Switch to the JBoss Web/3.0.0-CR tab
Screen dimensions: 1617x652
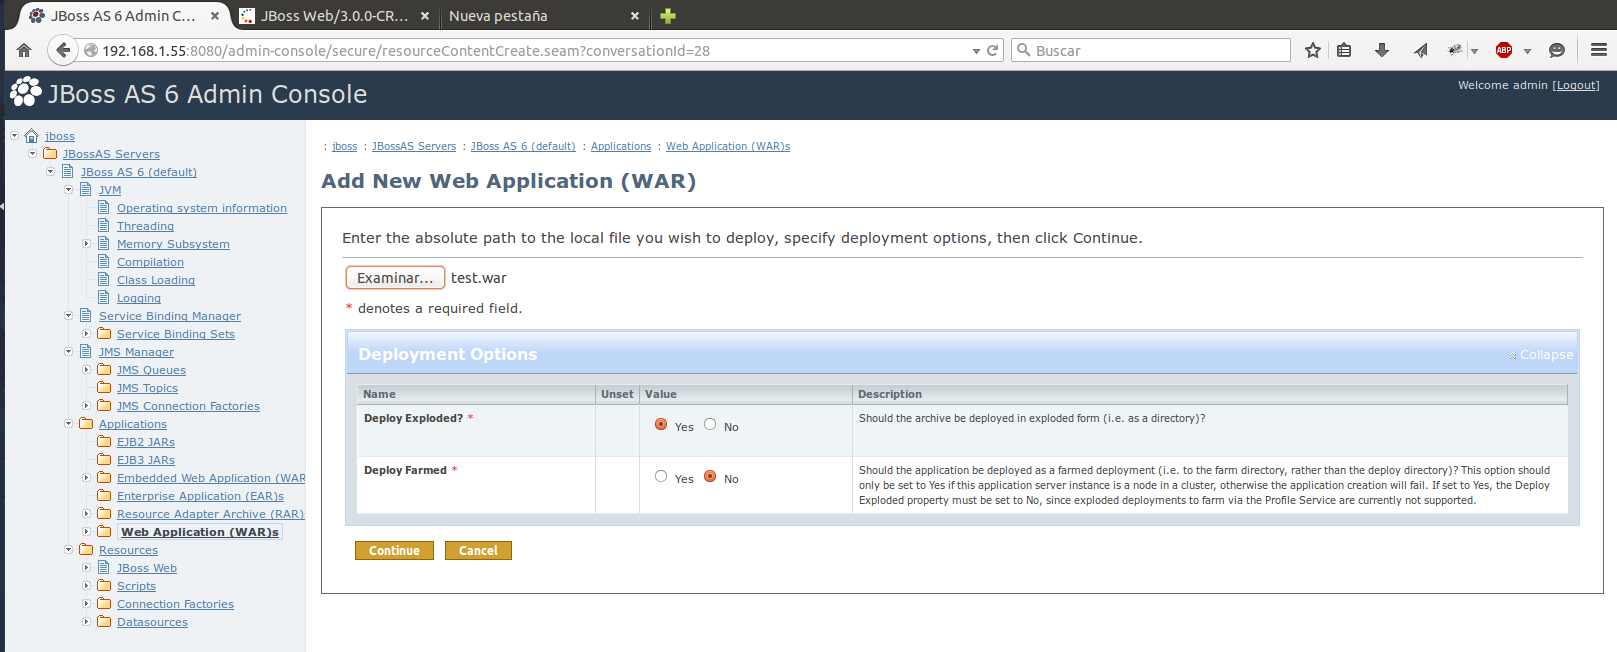click(333, 16)
